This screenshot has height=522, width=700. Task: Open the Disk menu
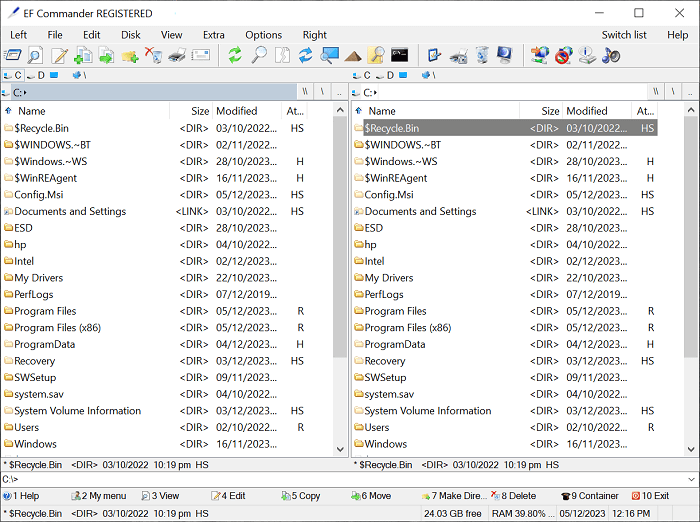(x=131, y=35)
